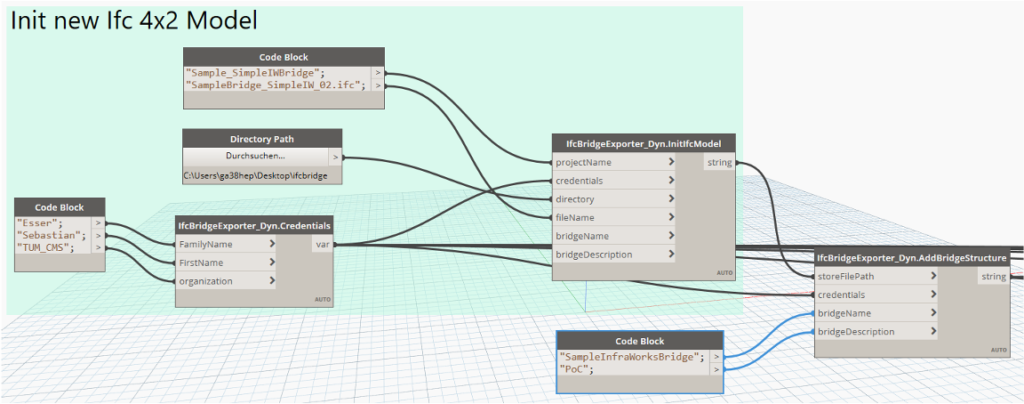Select Code Block header above "Sample_SimpleIWBridge"
Screen dimensions: 1024x404
point(283,57)
